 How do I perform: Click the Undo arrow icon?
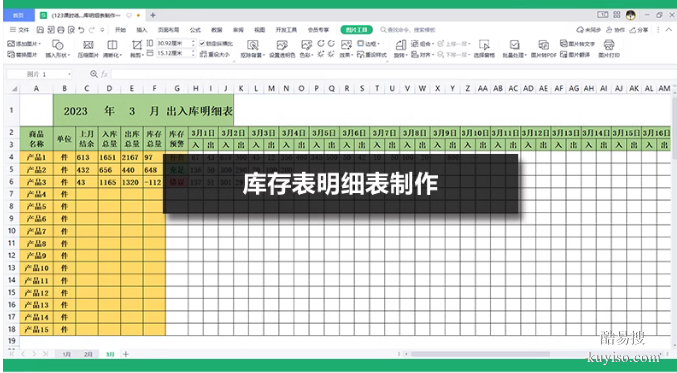coord(81,30)
